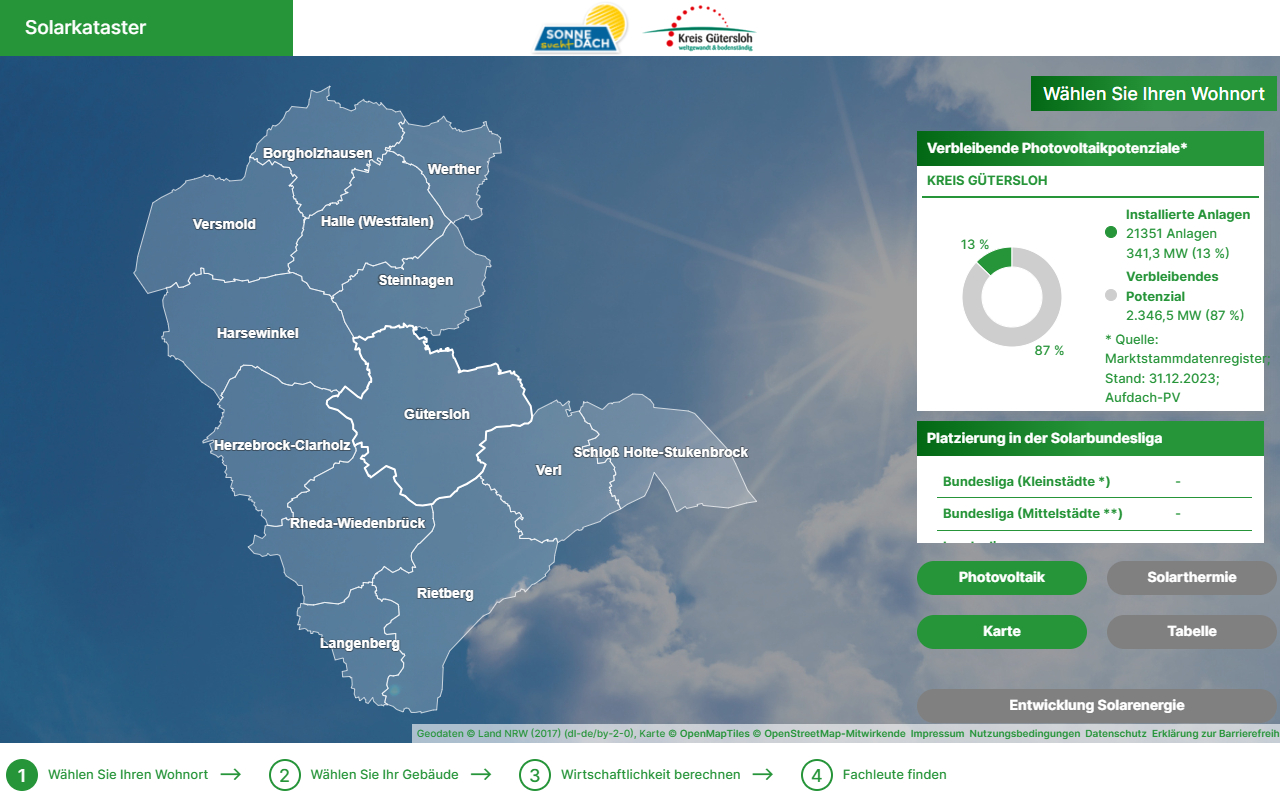This screenshot has height=800, width=1280.
Task: Click Platzierung in der Solarbundesliga header
Action: tap(1090, 439)
